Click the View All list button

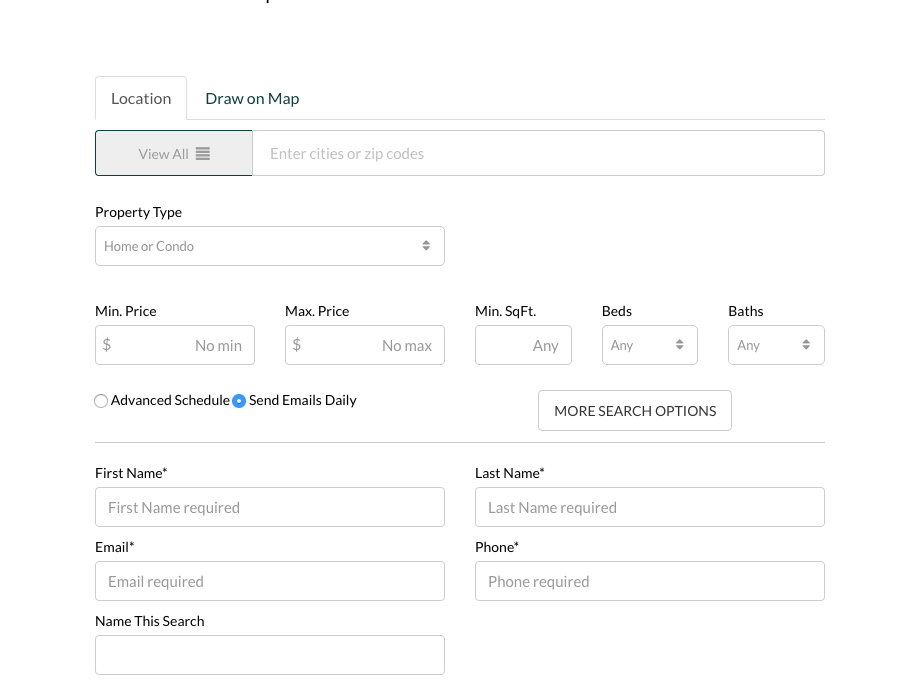pos(174,153)
